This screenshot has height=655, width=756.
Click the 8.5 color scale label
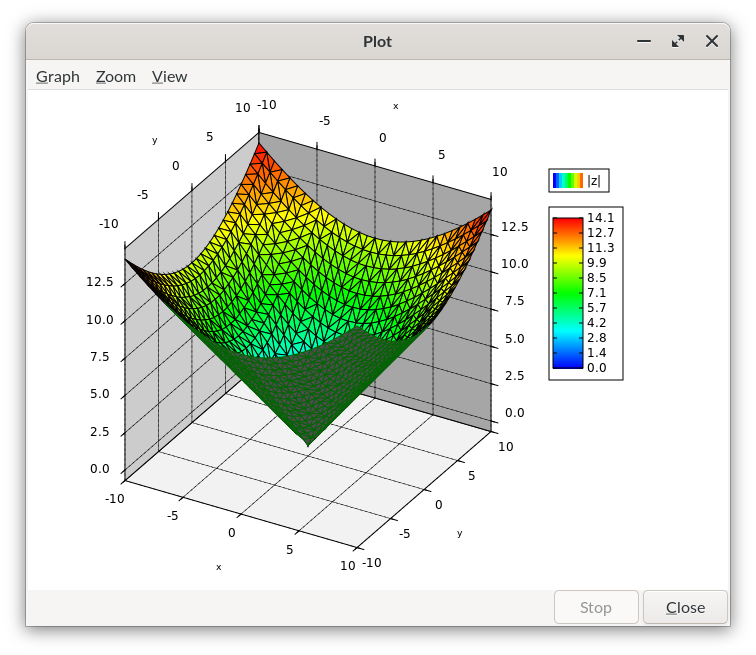(596, 278)
